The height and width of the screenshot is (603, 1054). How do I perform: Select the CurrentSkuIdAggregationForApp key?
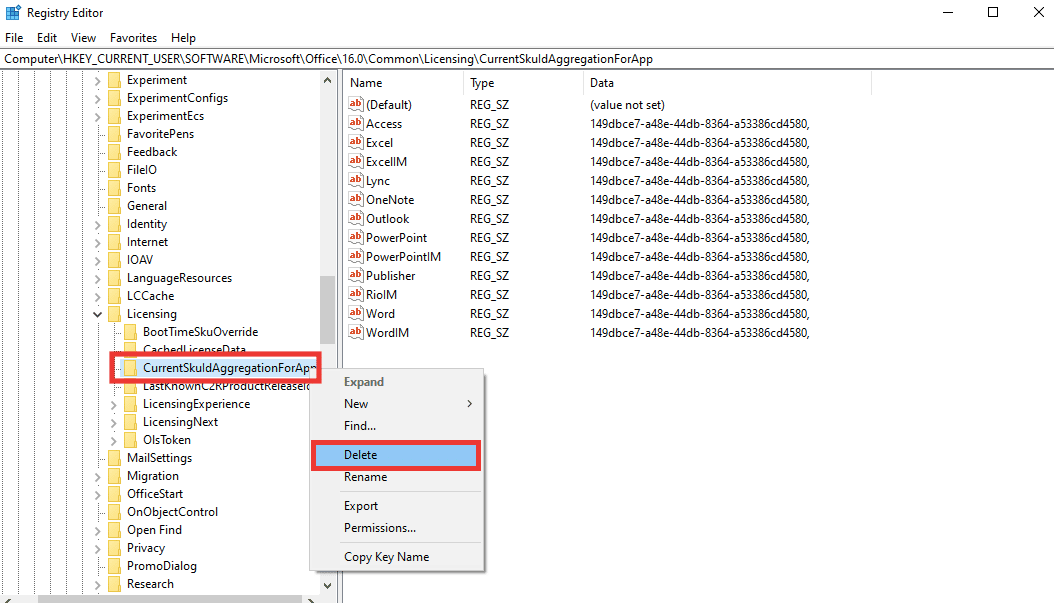pyautogui.click(x=229, y=368)
